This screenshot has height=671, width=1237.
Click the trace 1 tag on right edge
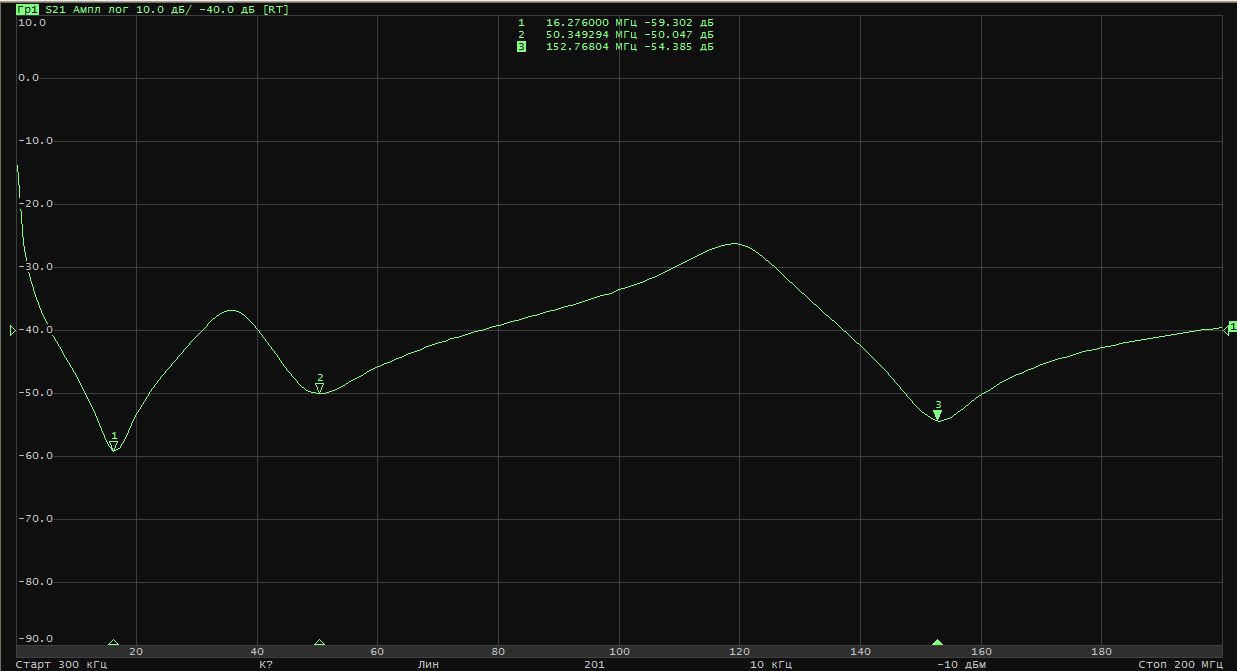point(1232,327)
